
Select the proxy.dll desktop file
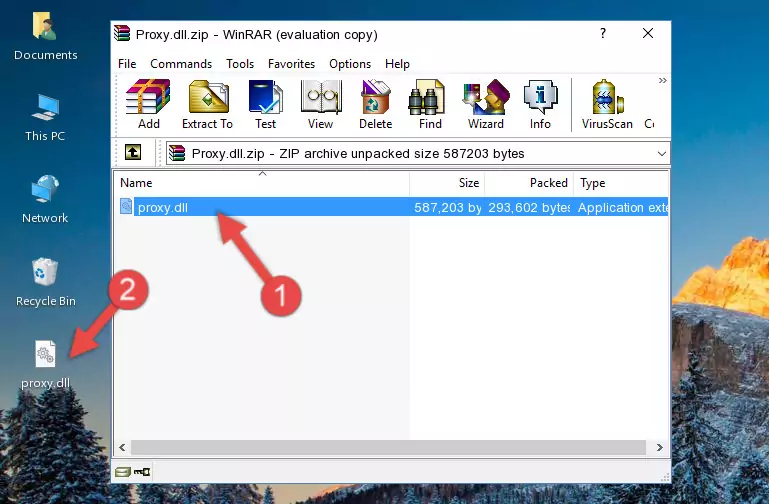(45, 365)
